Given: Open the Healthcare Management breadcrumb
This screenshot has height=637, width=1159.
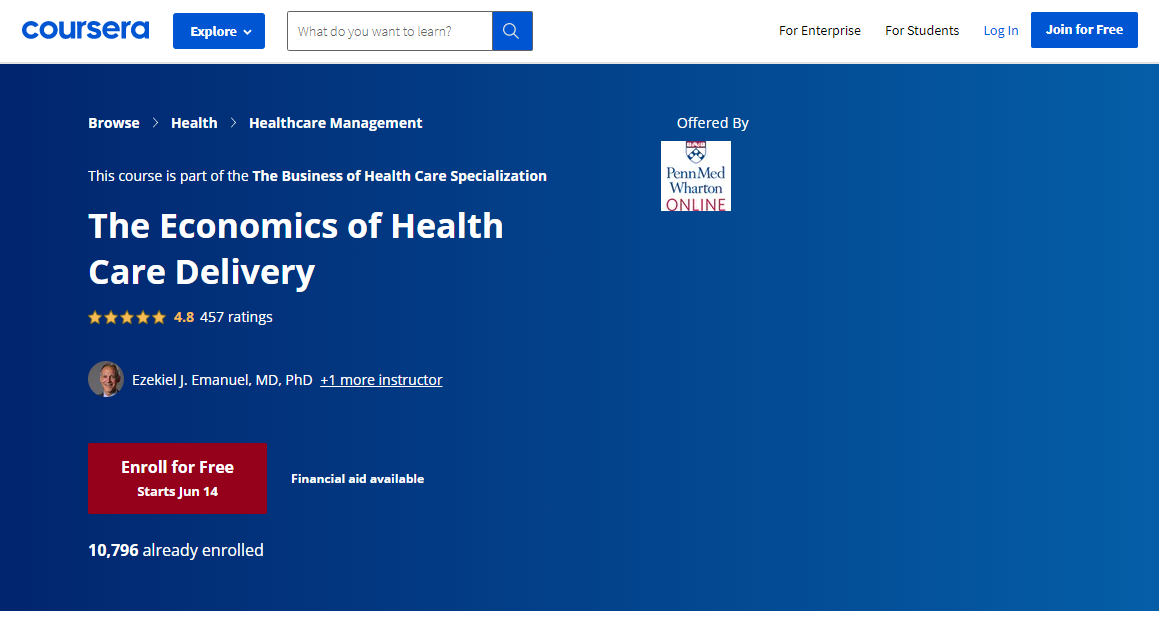Looking at the screenshot, I should coord(335,122).
